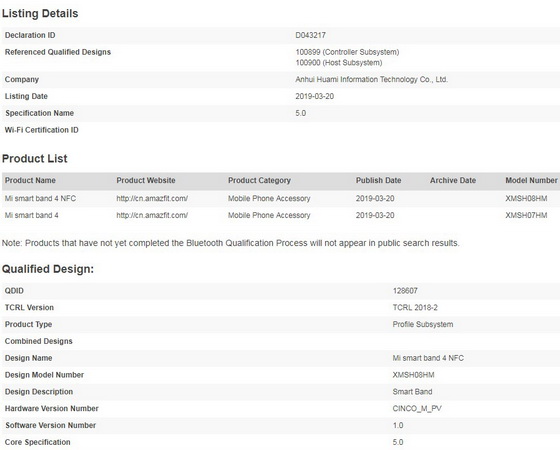Select the Mobile Phone Accessory category in the NFC row
The width and height of the screenshot is (560, 450).
269,198
